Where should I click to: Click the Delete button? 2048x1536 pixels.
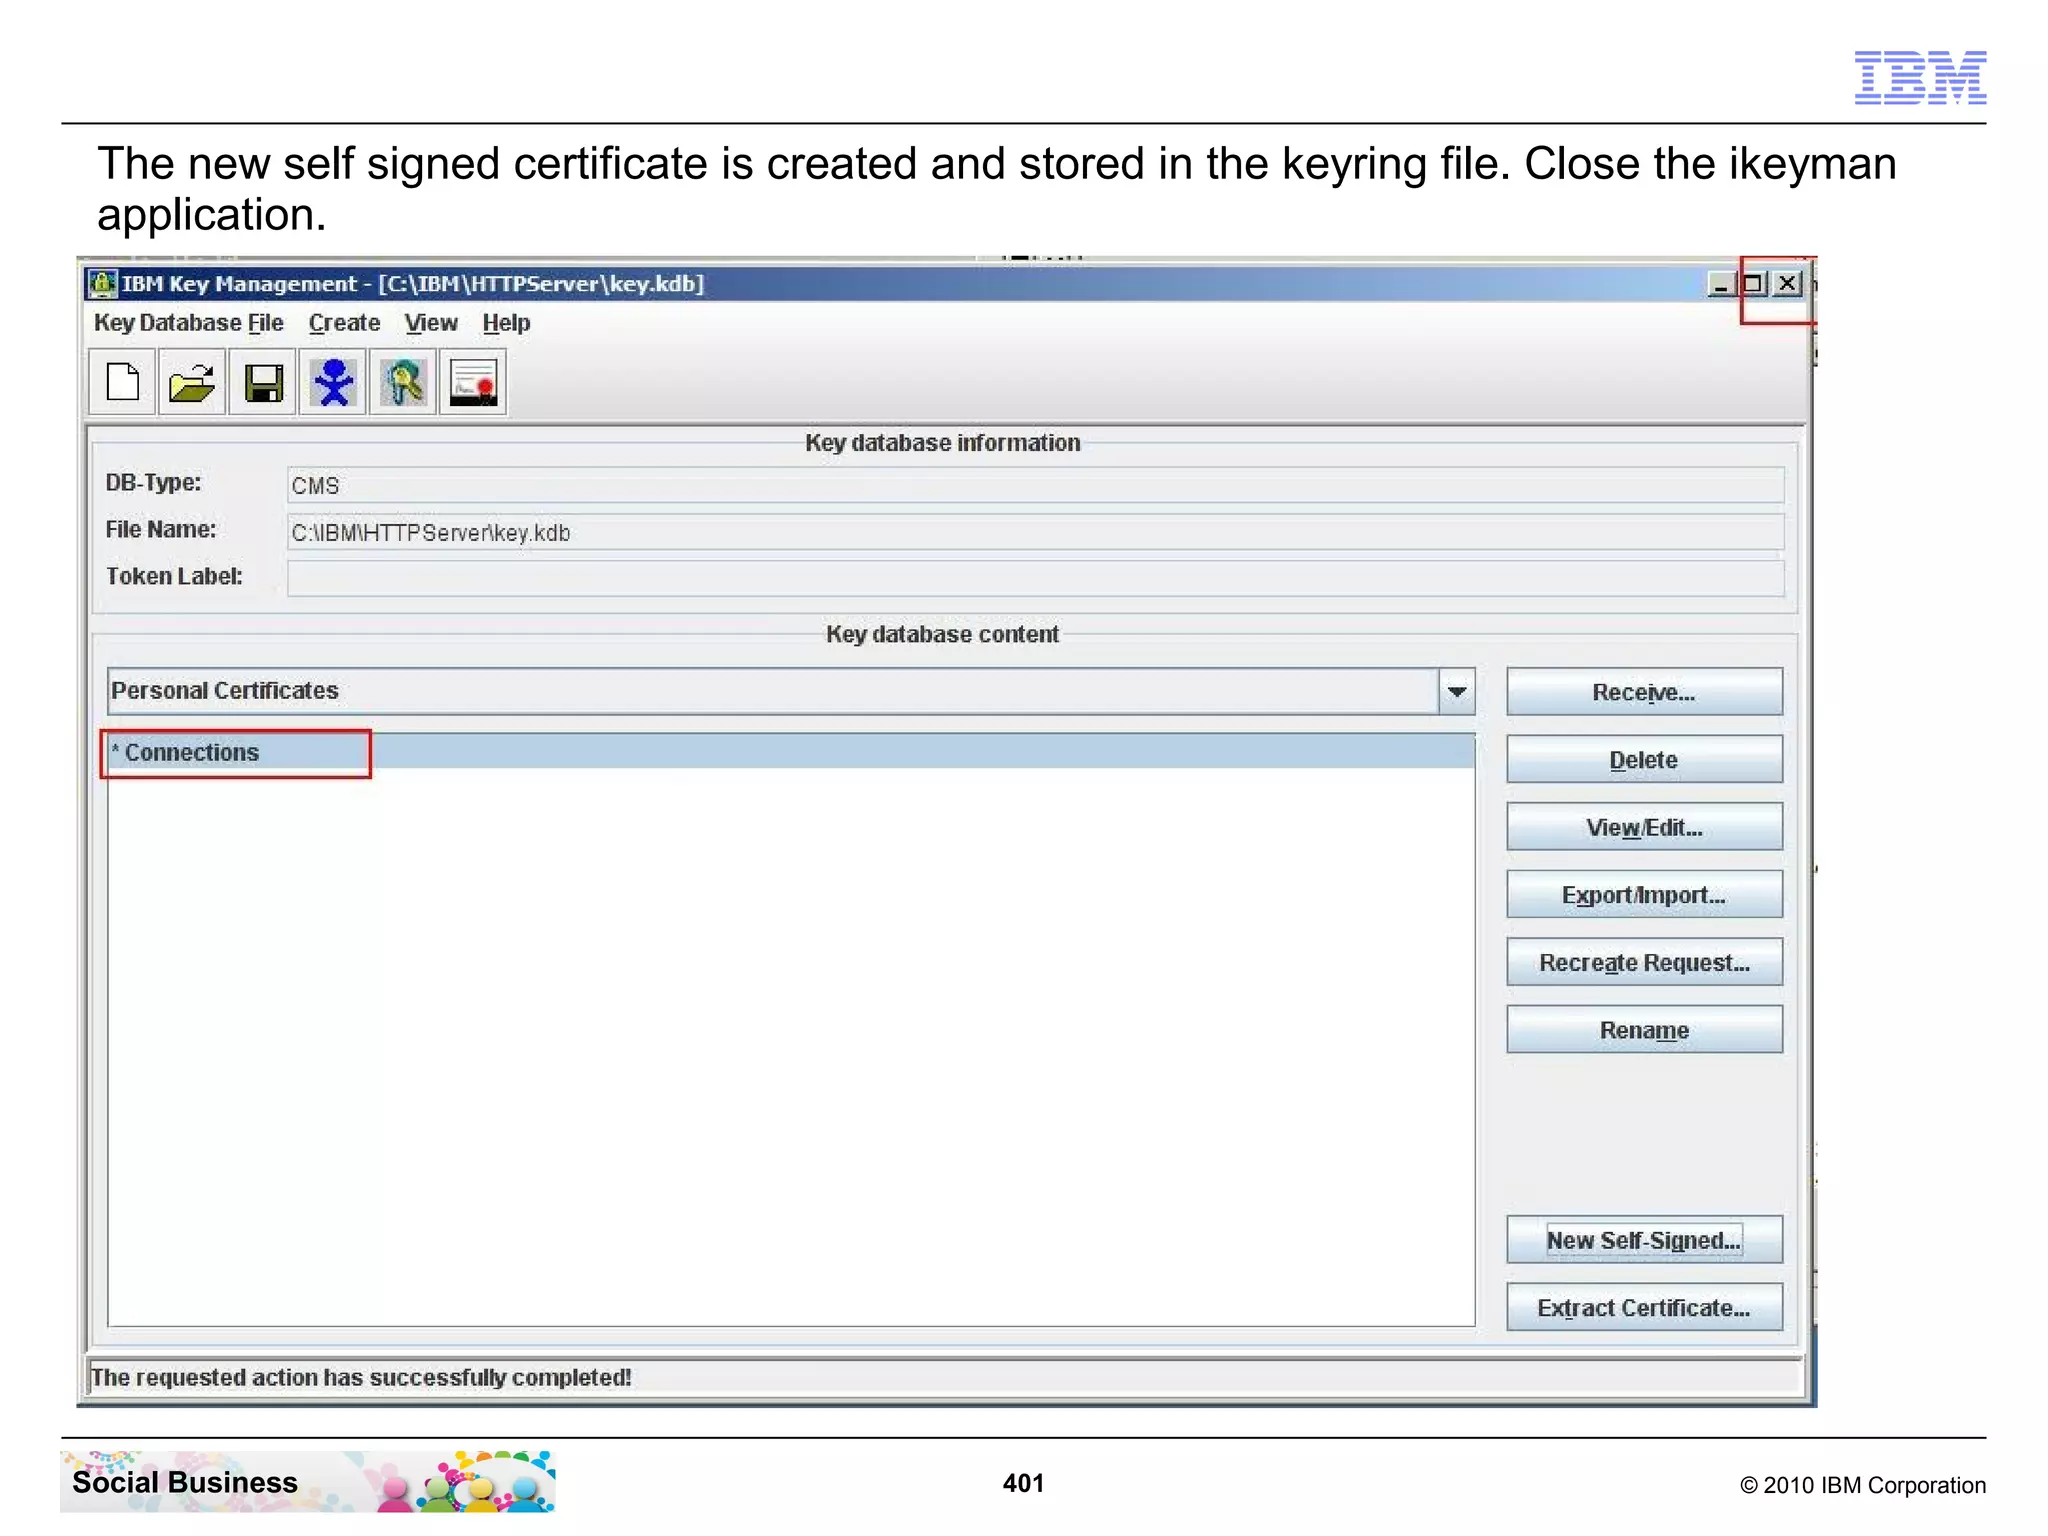(1644, 760)
